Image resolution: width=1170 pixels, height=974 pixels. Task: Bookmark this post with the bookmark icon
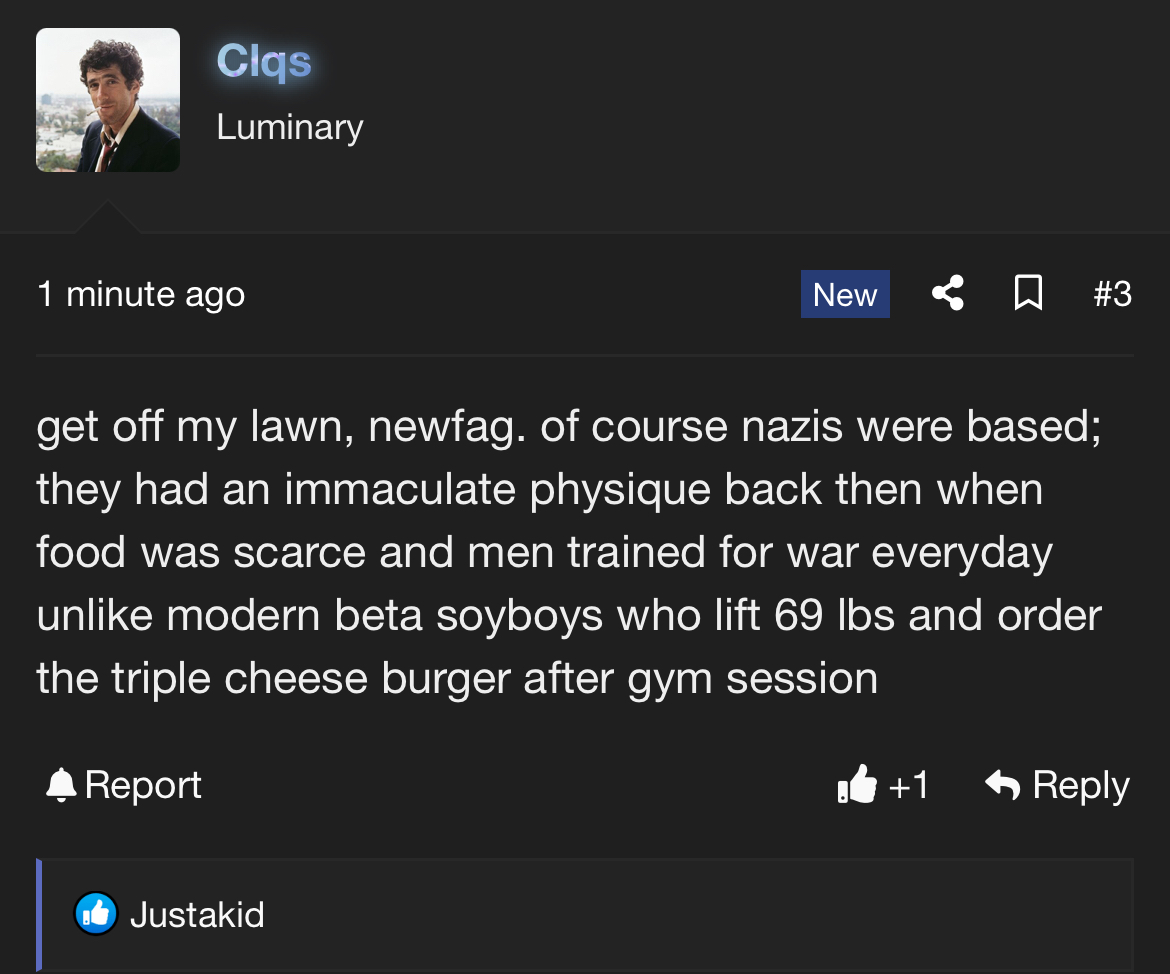(x=1028, y=293)
